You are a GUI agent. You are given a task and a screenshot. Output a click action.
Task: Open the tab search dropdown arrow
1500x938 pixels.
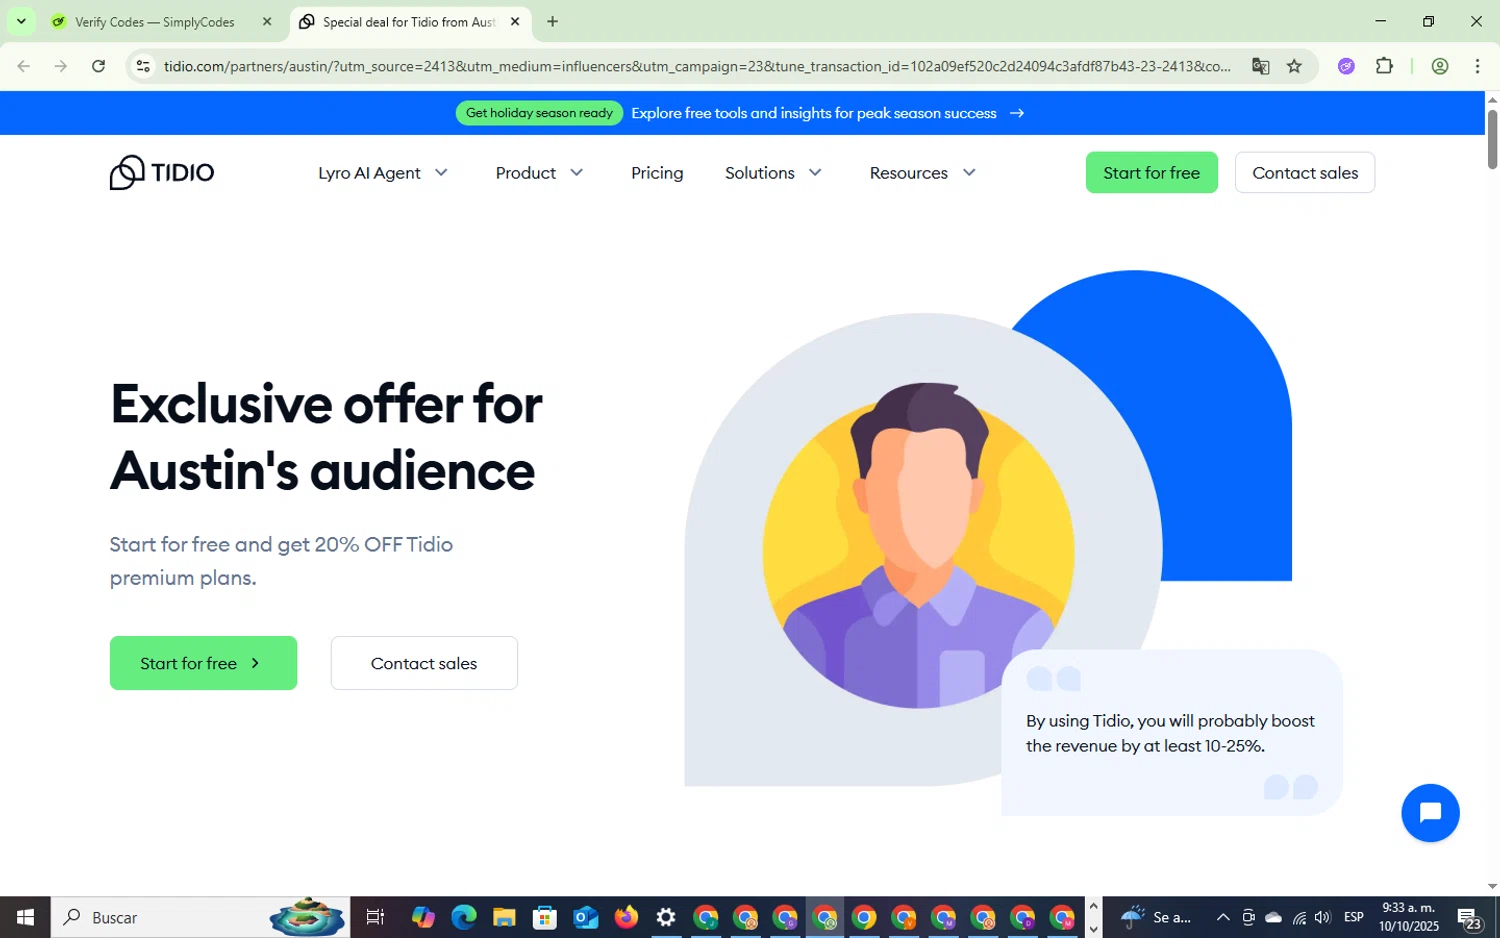[21, 21]
